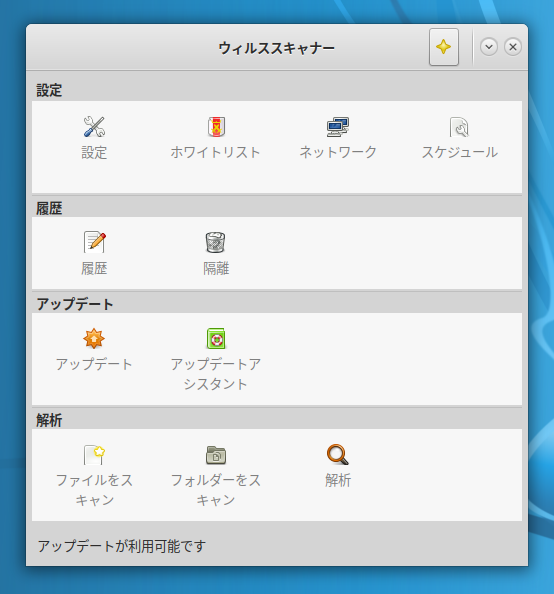Open the ホワイトリスト whitelist icon

coord(216,127)
